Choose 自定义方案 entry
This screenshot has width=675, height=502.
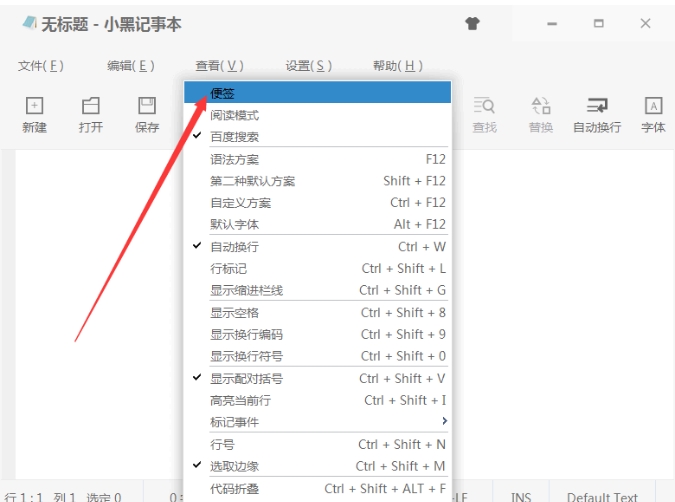318,203
